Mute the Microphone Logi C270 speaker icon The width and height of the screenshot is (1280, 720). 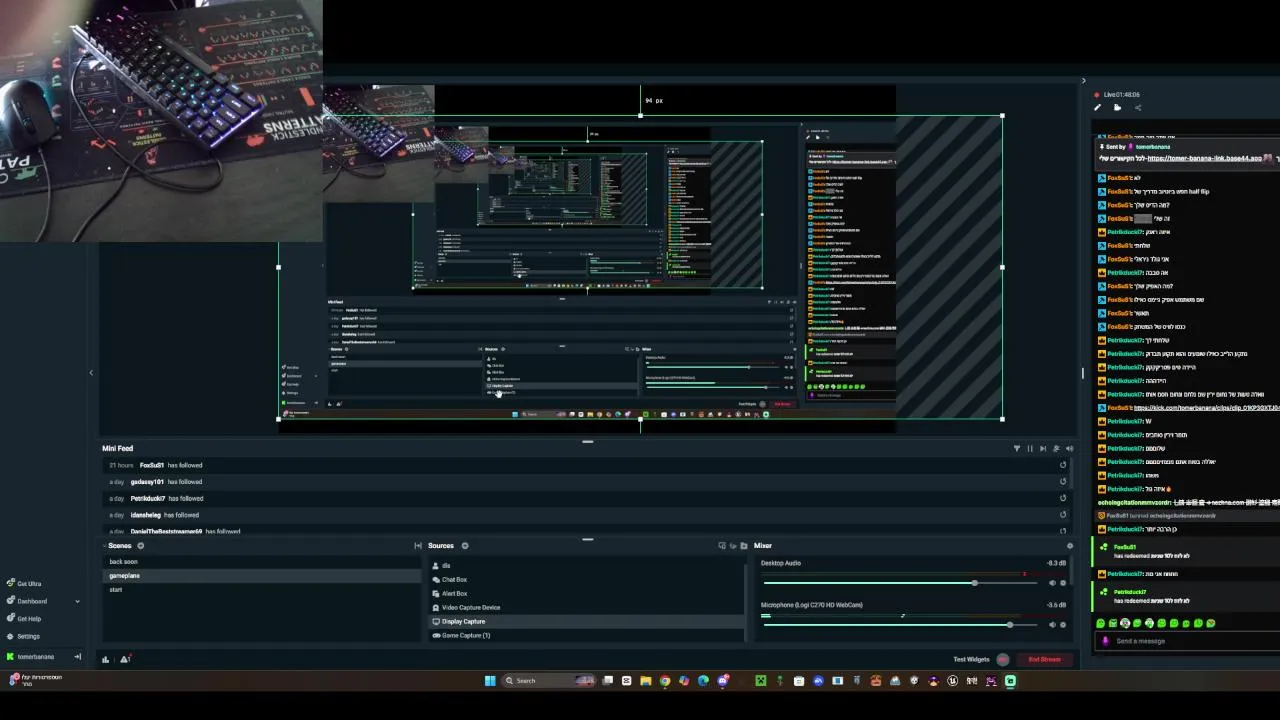pos(1052,625)
